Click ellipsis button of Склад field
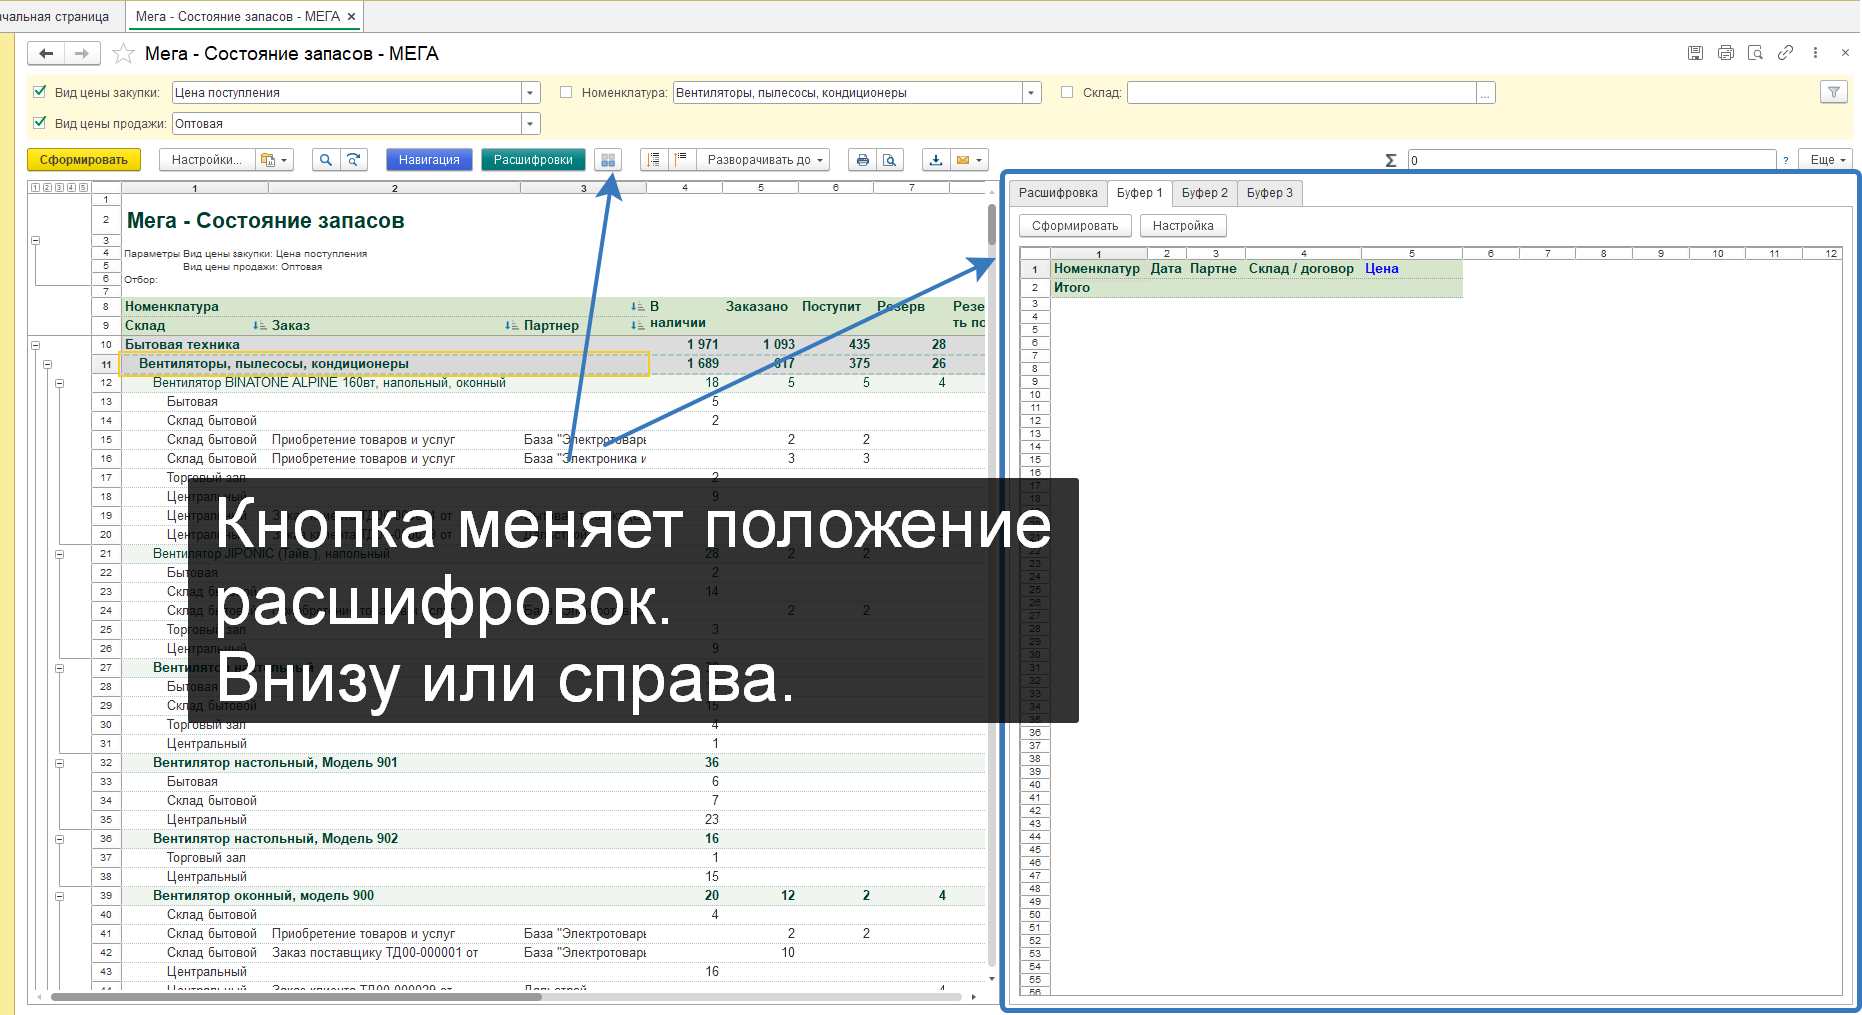 tap(1486, 93)
